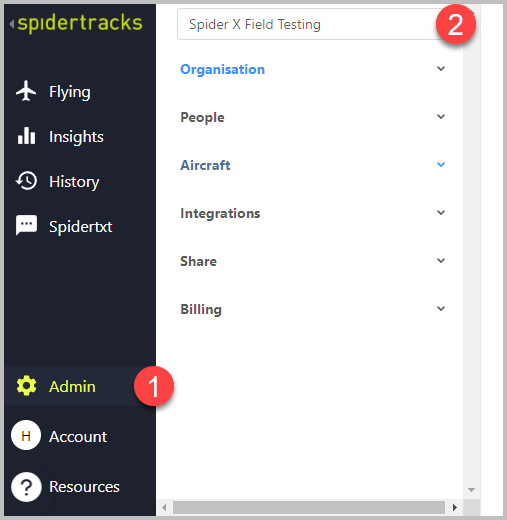Toggle the Aircraft section blue chevron
The width and height of the screenshot is (507, 520).
coord(441,165)
